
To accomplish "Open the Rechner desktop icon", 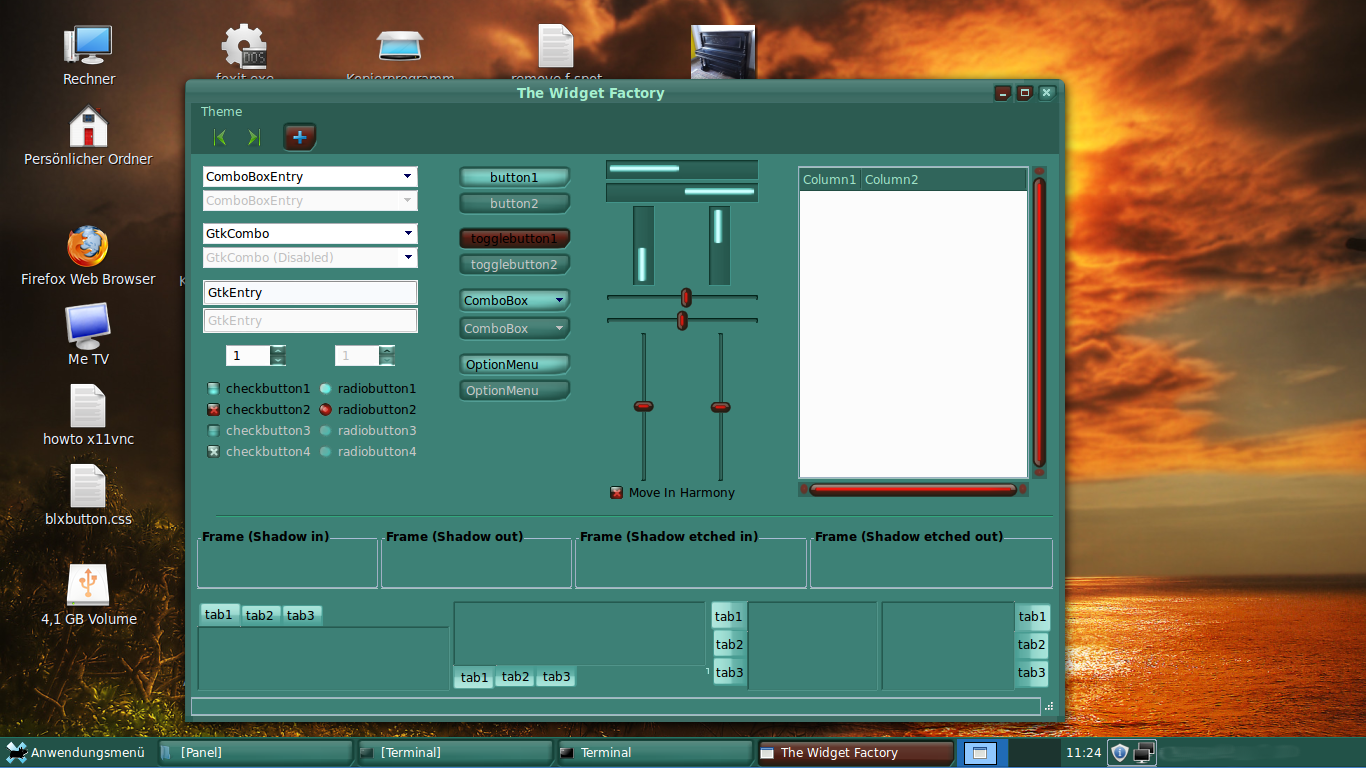I will pyautogui.click(x=89, y=45).
